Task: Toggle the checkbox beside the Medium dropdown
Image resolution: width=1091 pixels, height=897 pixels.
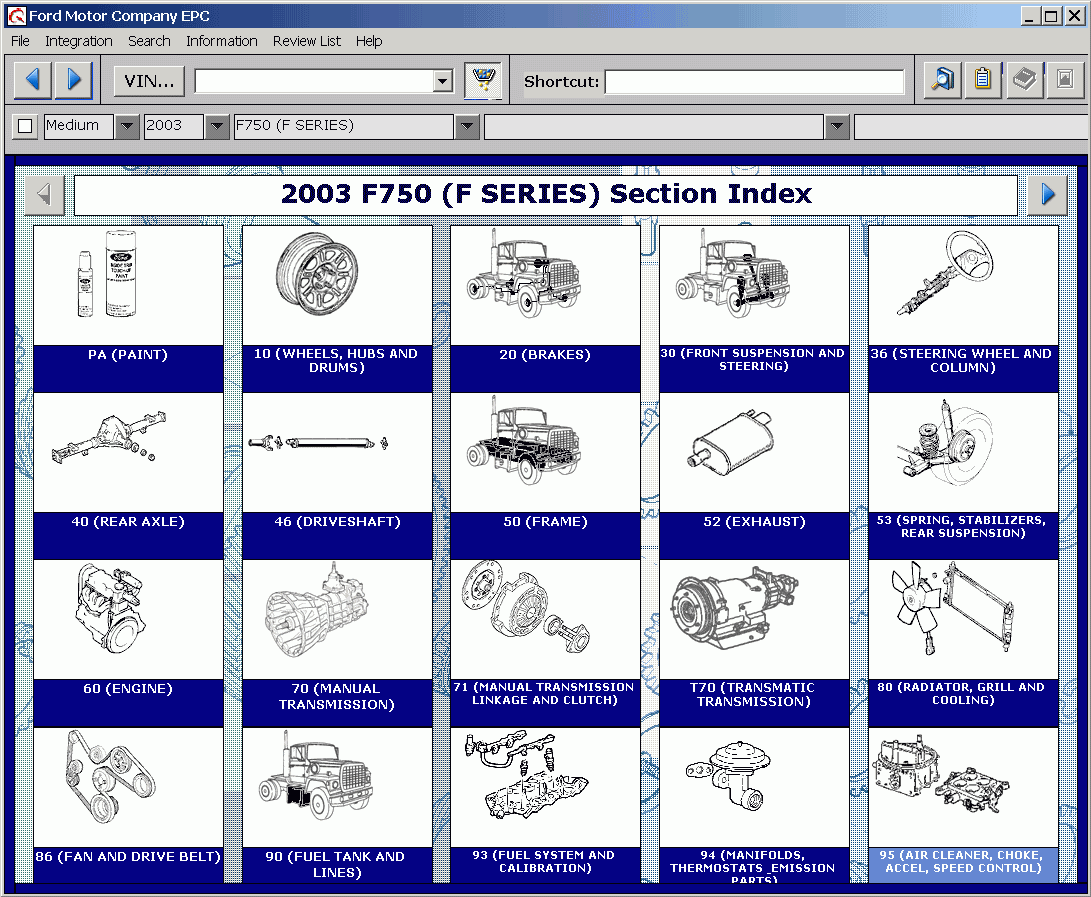Action: pyautogui.click(x=23, y=126)
